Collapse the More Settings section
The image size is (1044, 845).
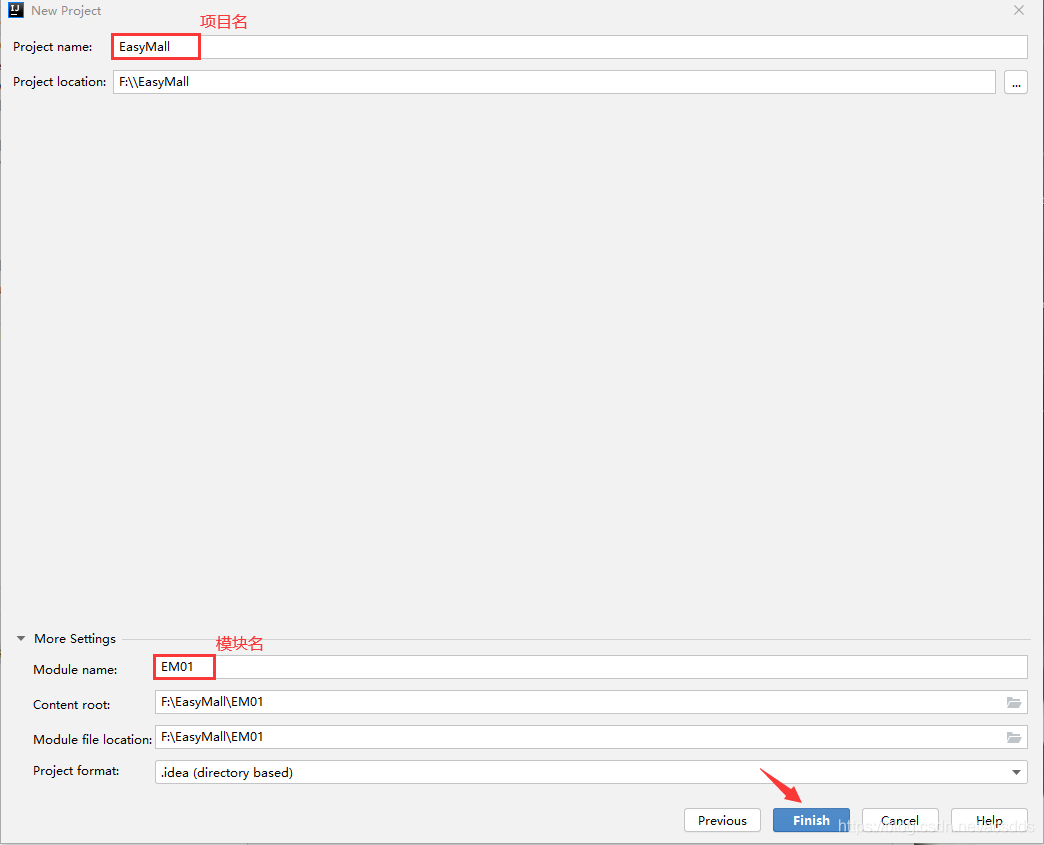[21, 639]
